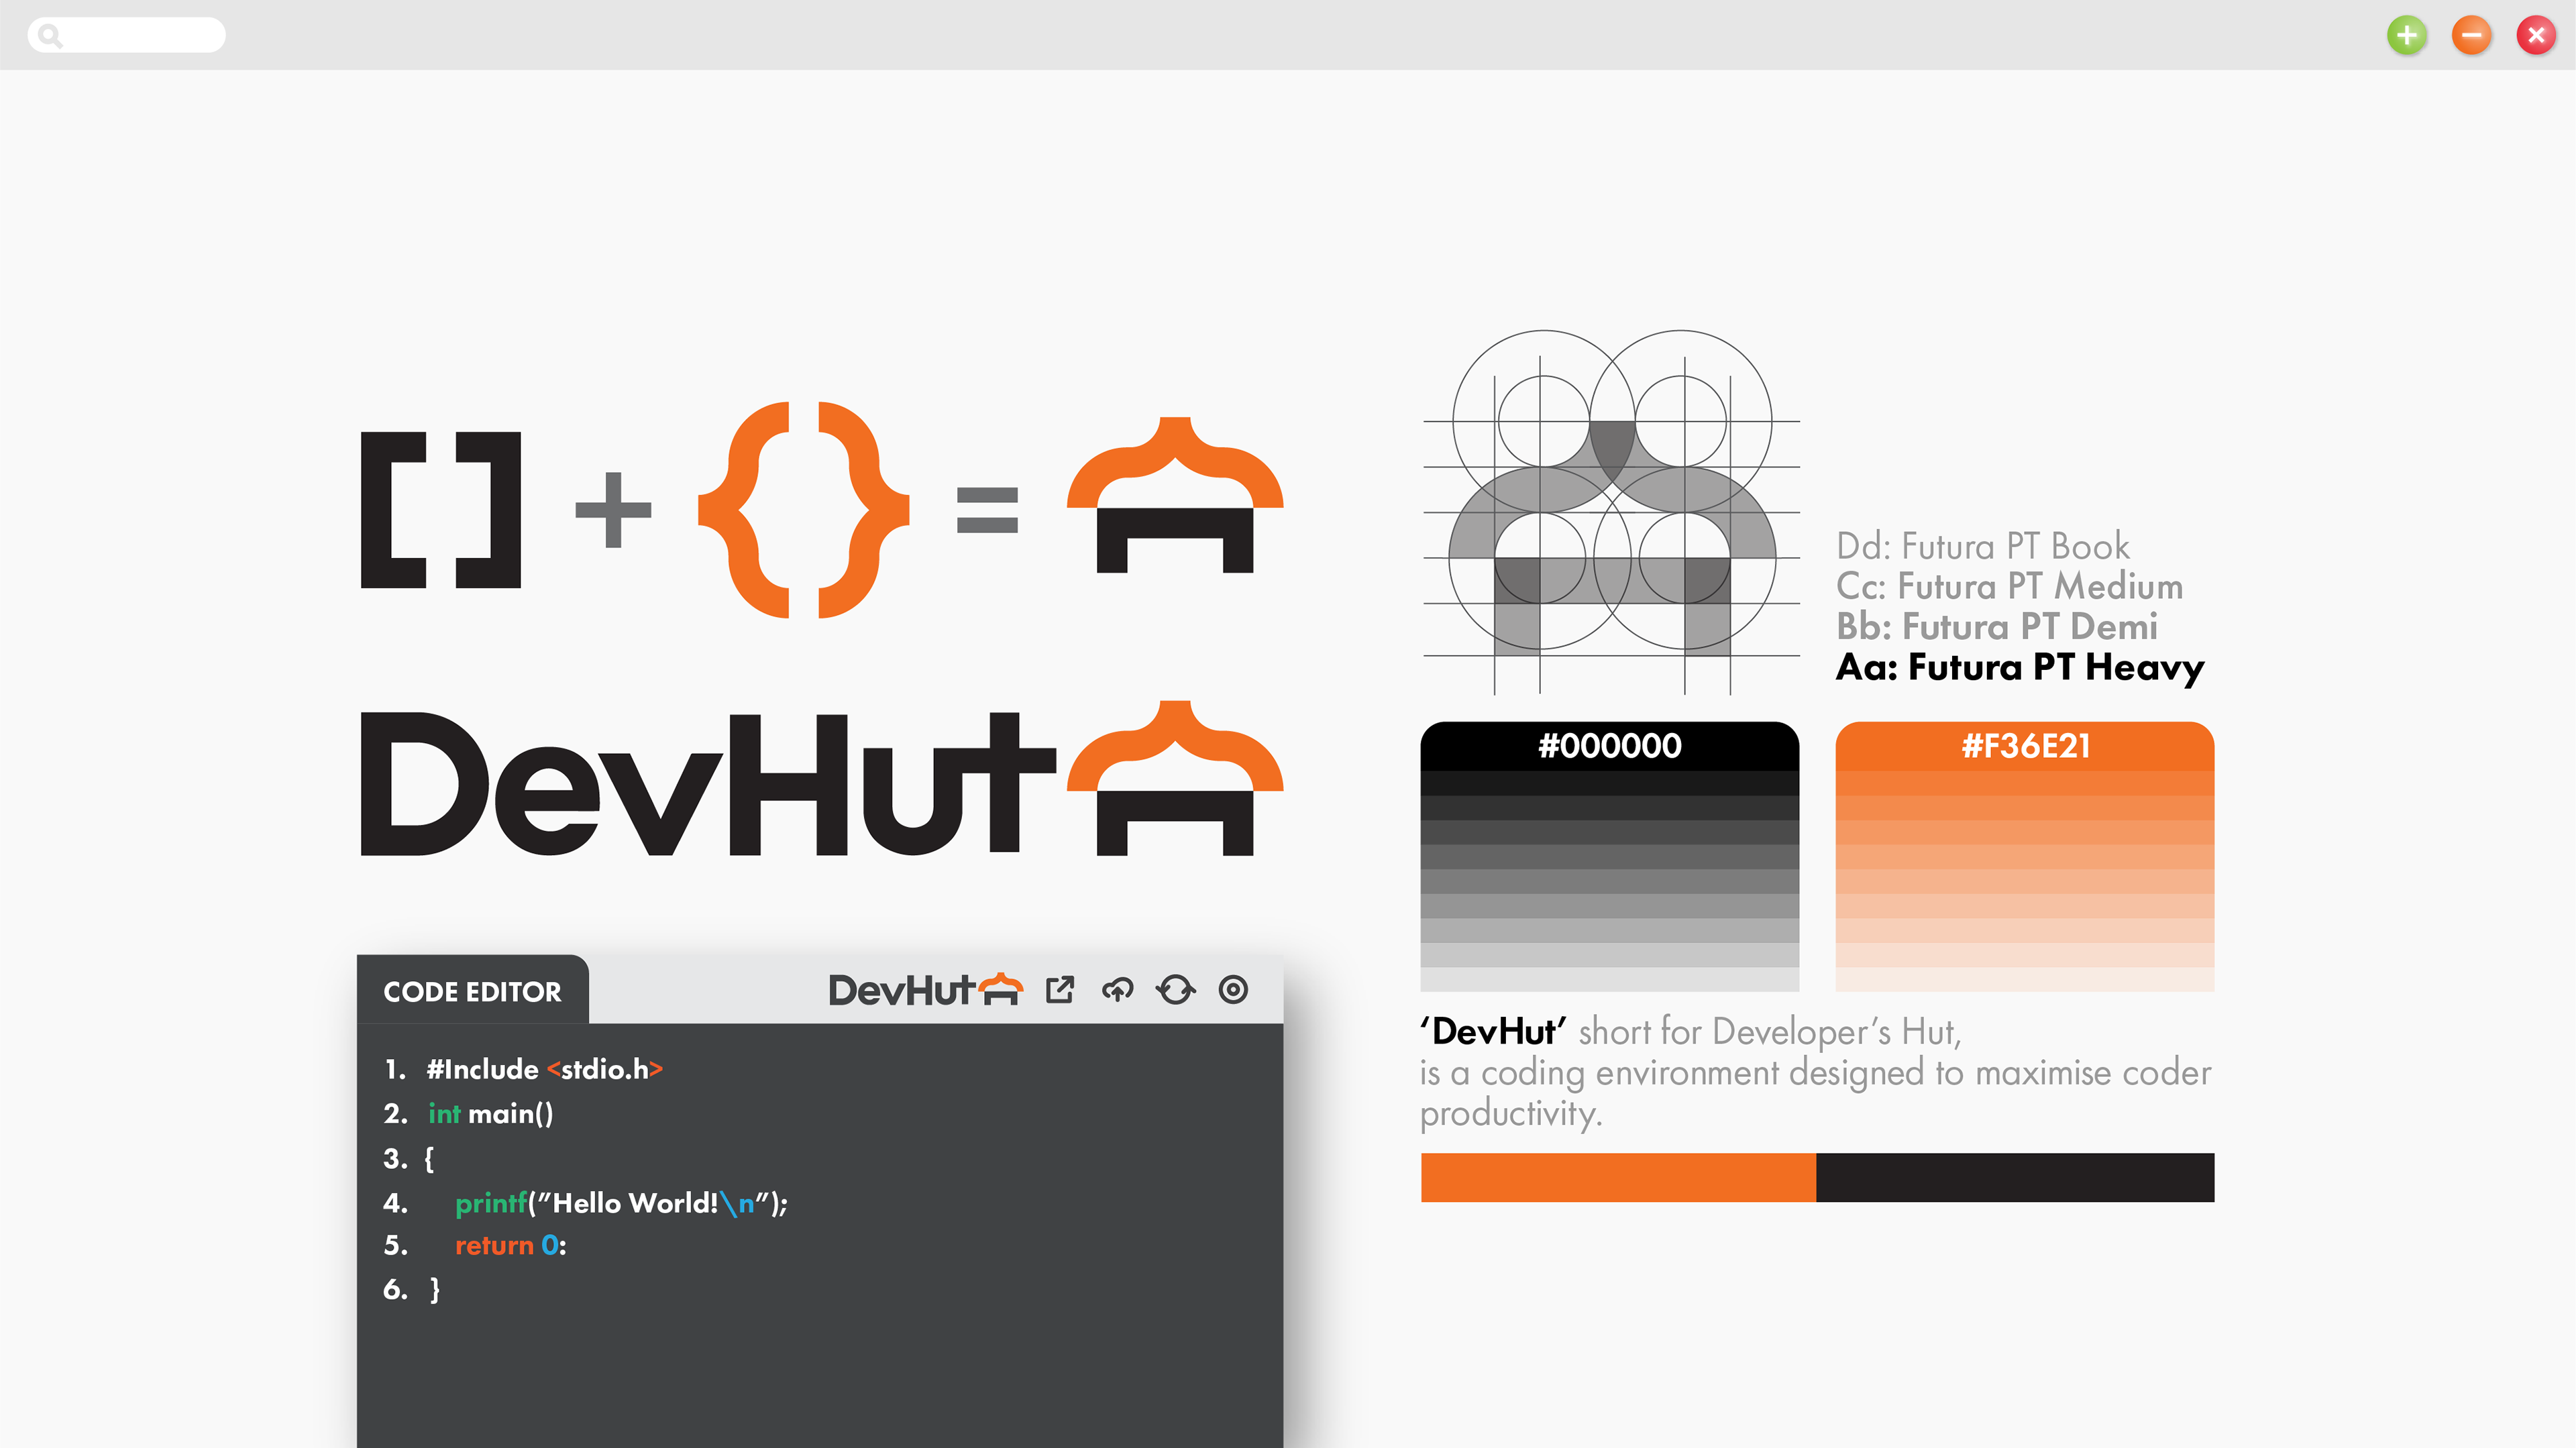Image resolution: width=2576 pixels, height=1448 pixels.
Task: Click the orange minus window button
Action: [x=2471, y=36]
